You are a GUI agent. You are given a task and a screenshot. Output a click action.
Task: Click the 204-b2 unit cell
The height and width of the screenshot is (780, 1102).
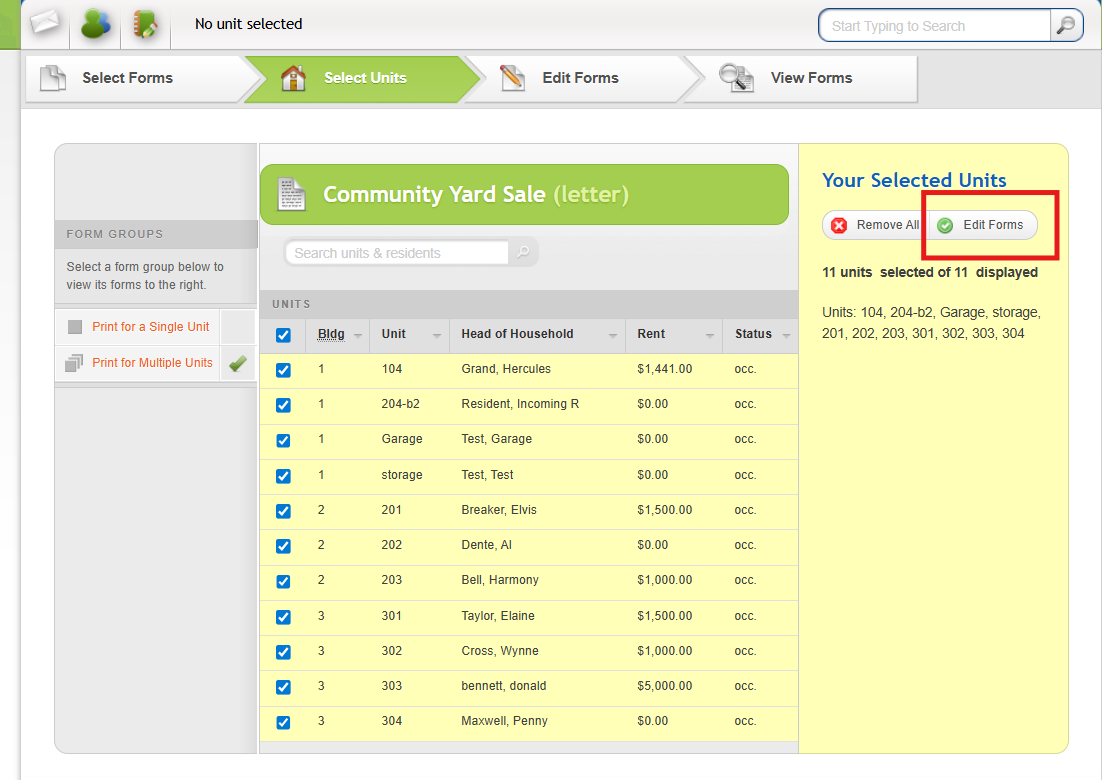401,404
